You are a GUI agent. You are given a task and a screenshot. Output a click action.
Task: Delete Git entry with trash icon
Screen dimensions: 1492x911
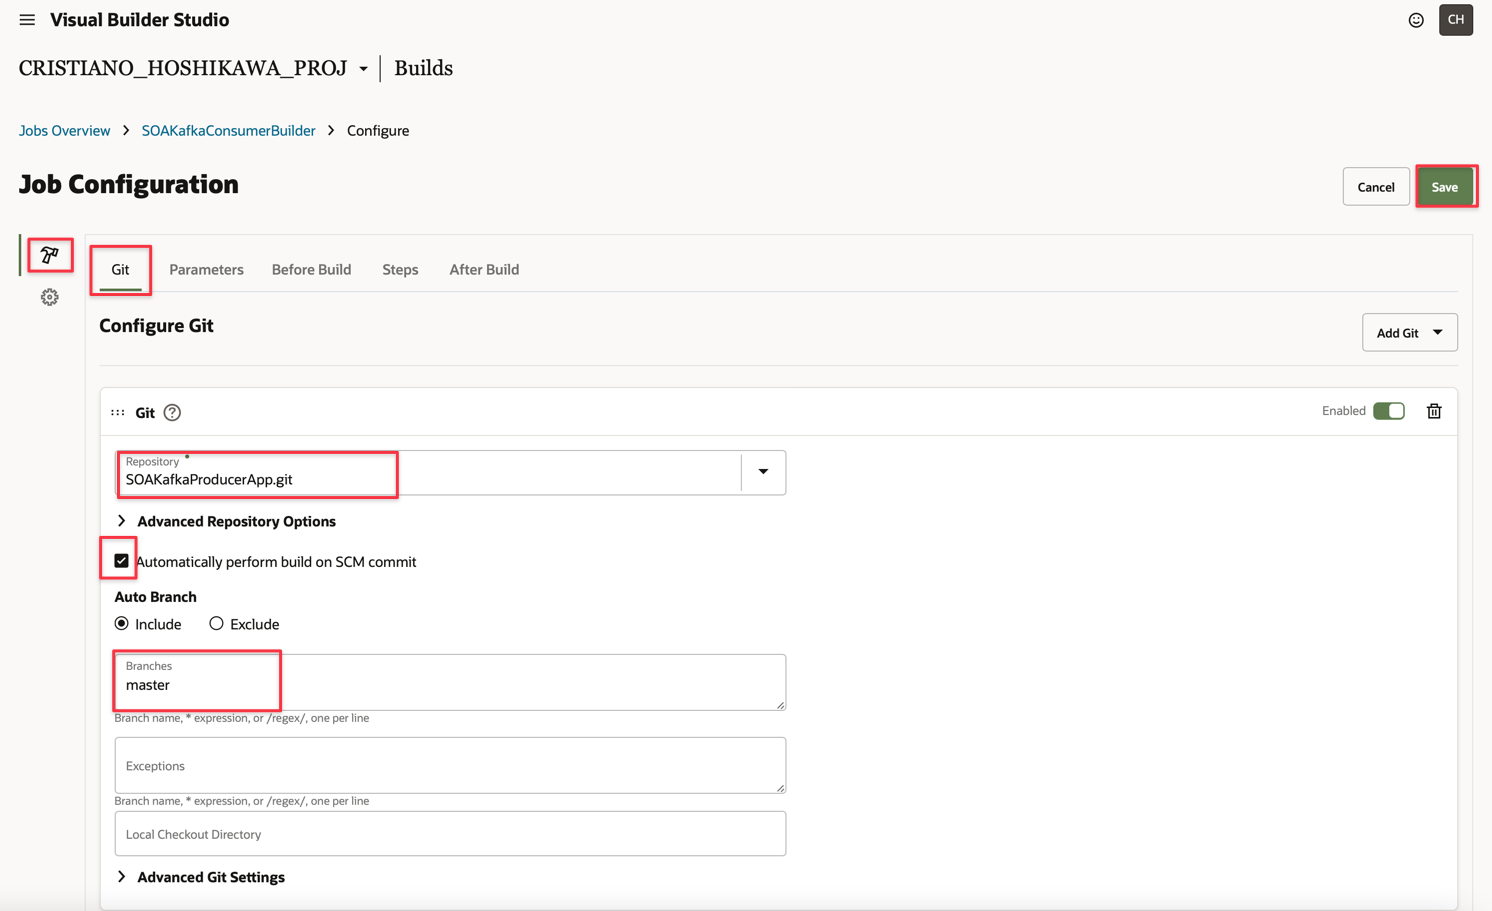point(1434,411)
